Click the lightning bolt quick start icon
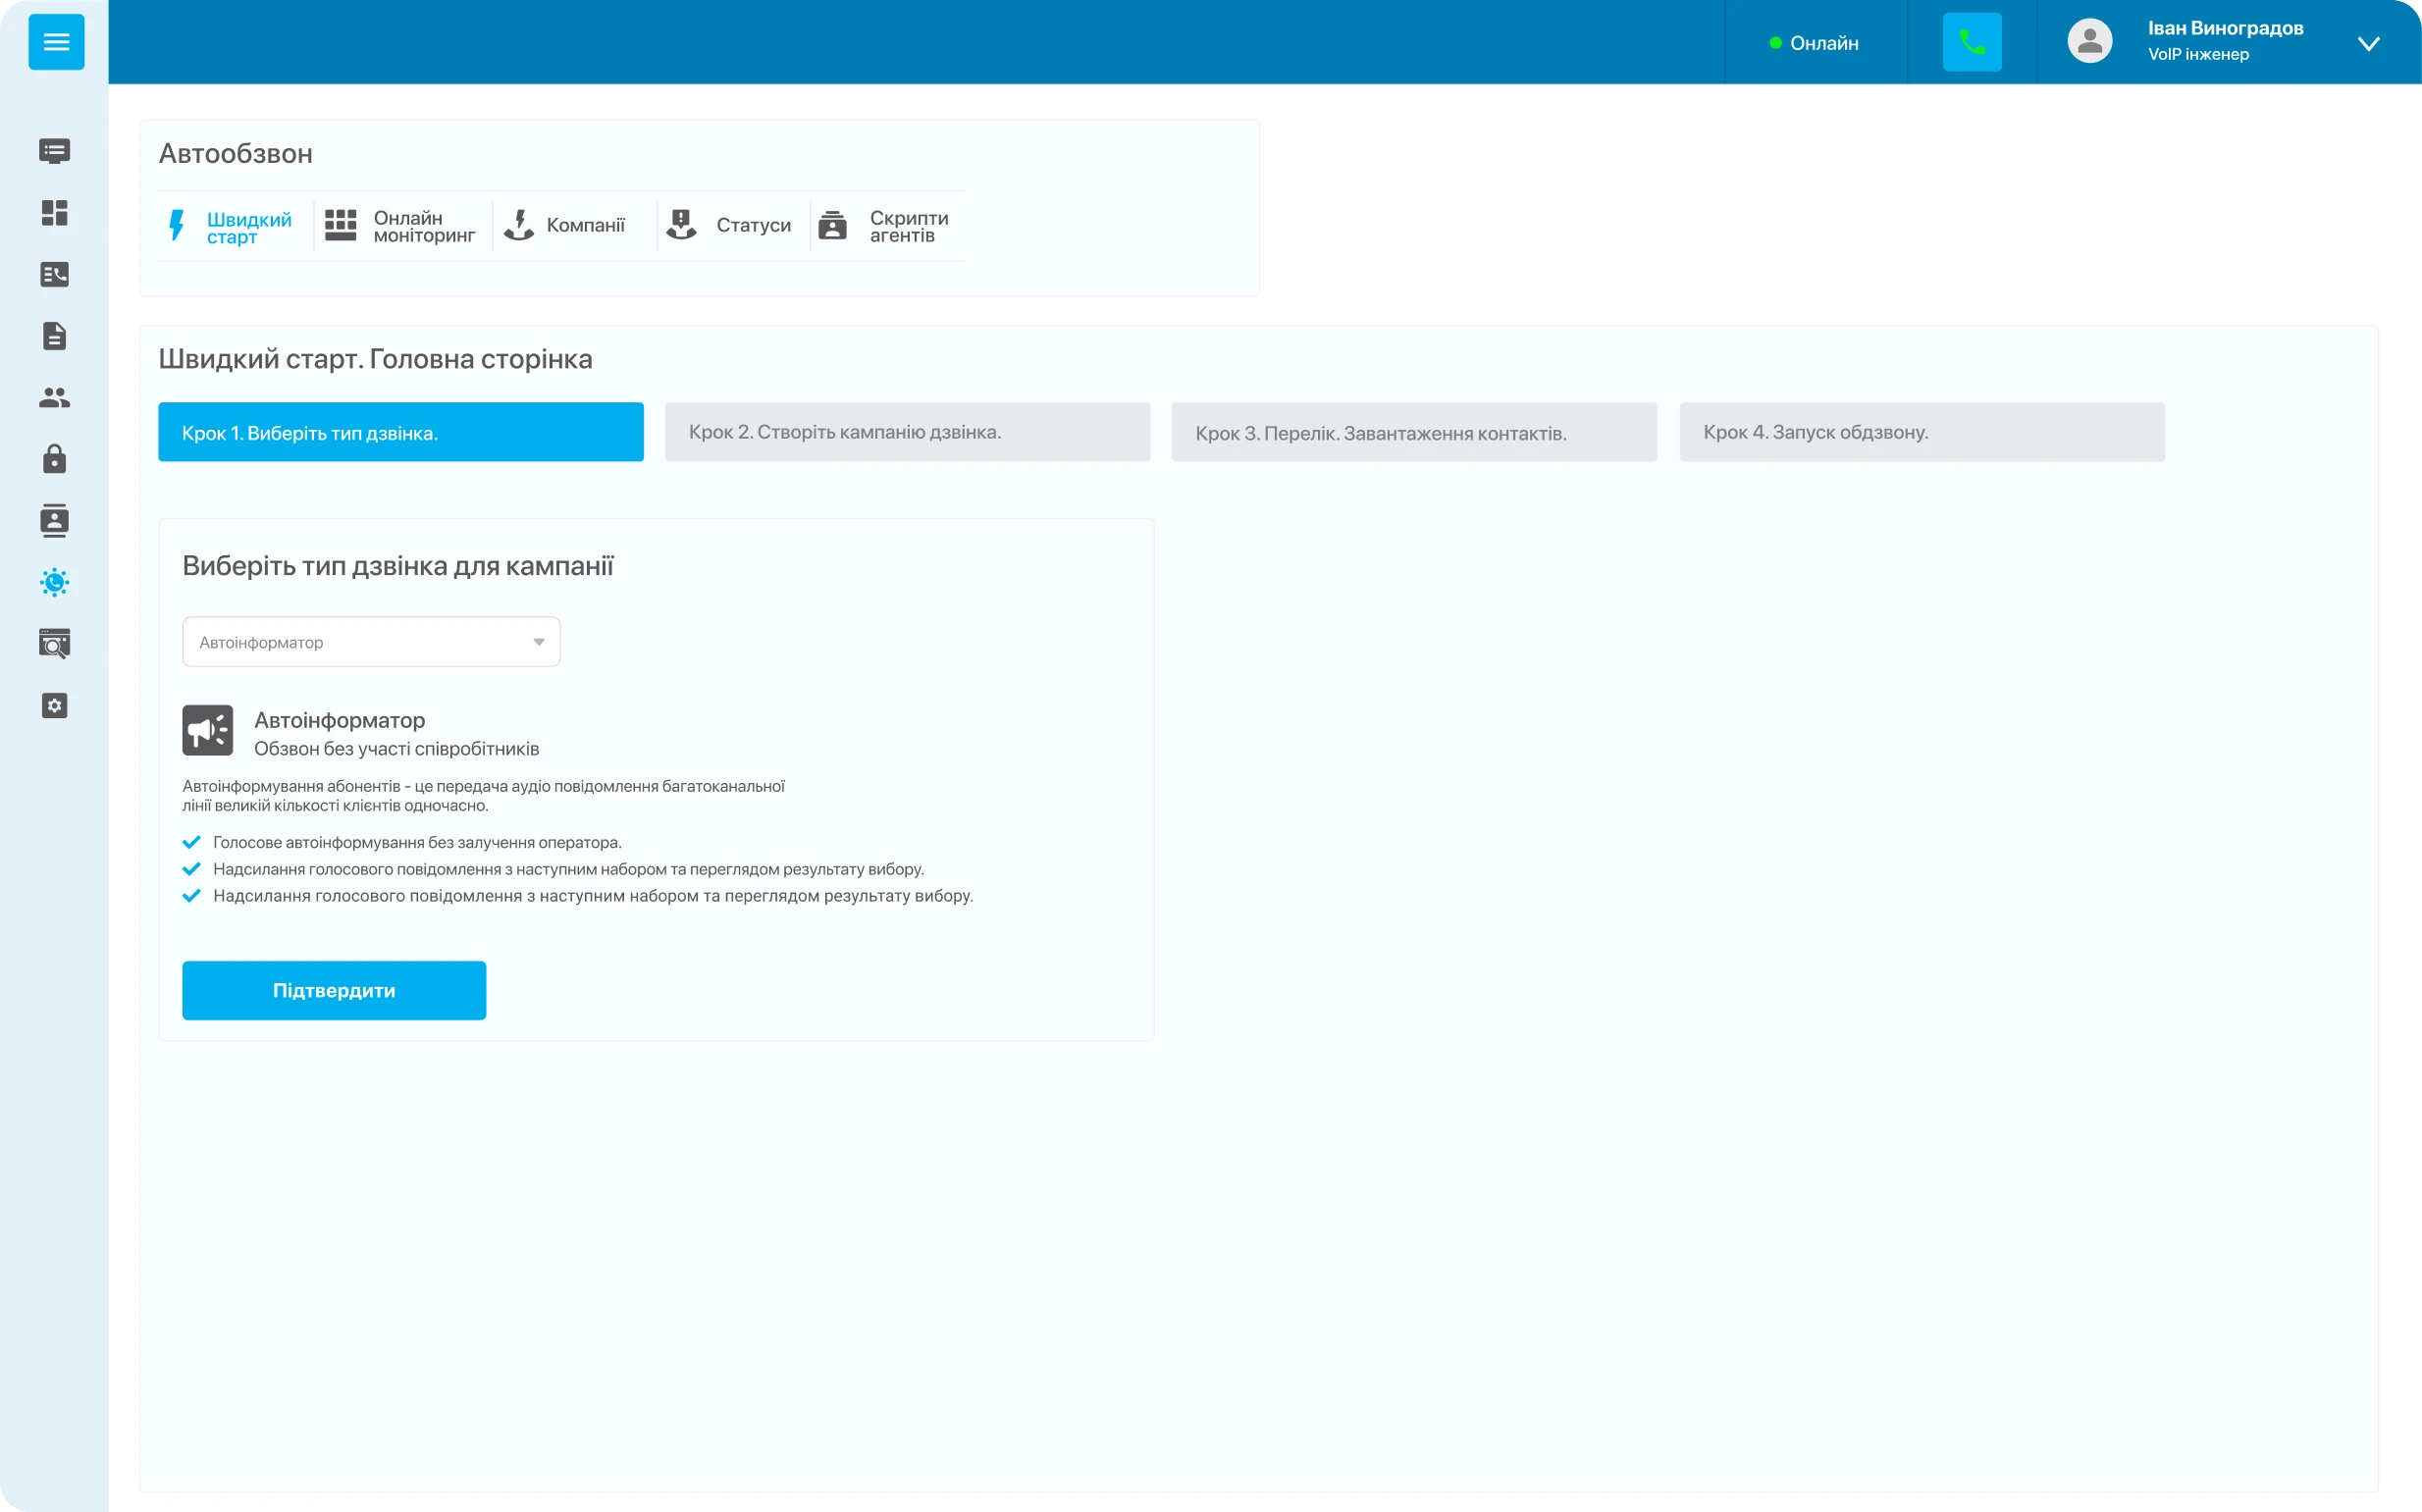This screenshot has width=2422, height=1512. (x=177, y=225)
